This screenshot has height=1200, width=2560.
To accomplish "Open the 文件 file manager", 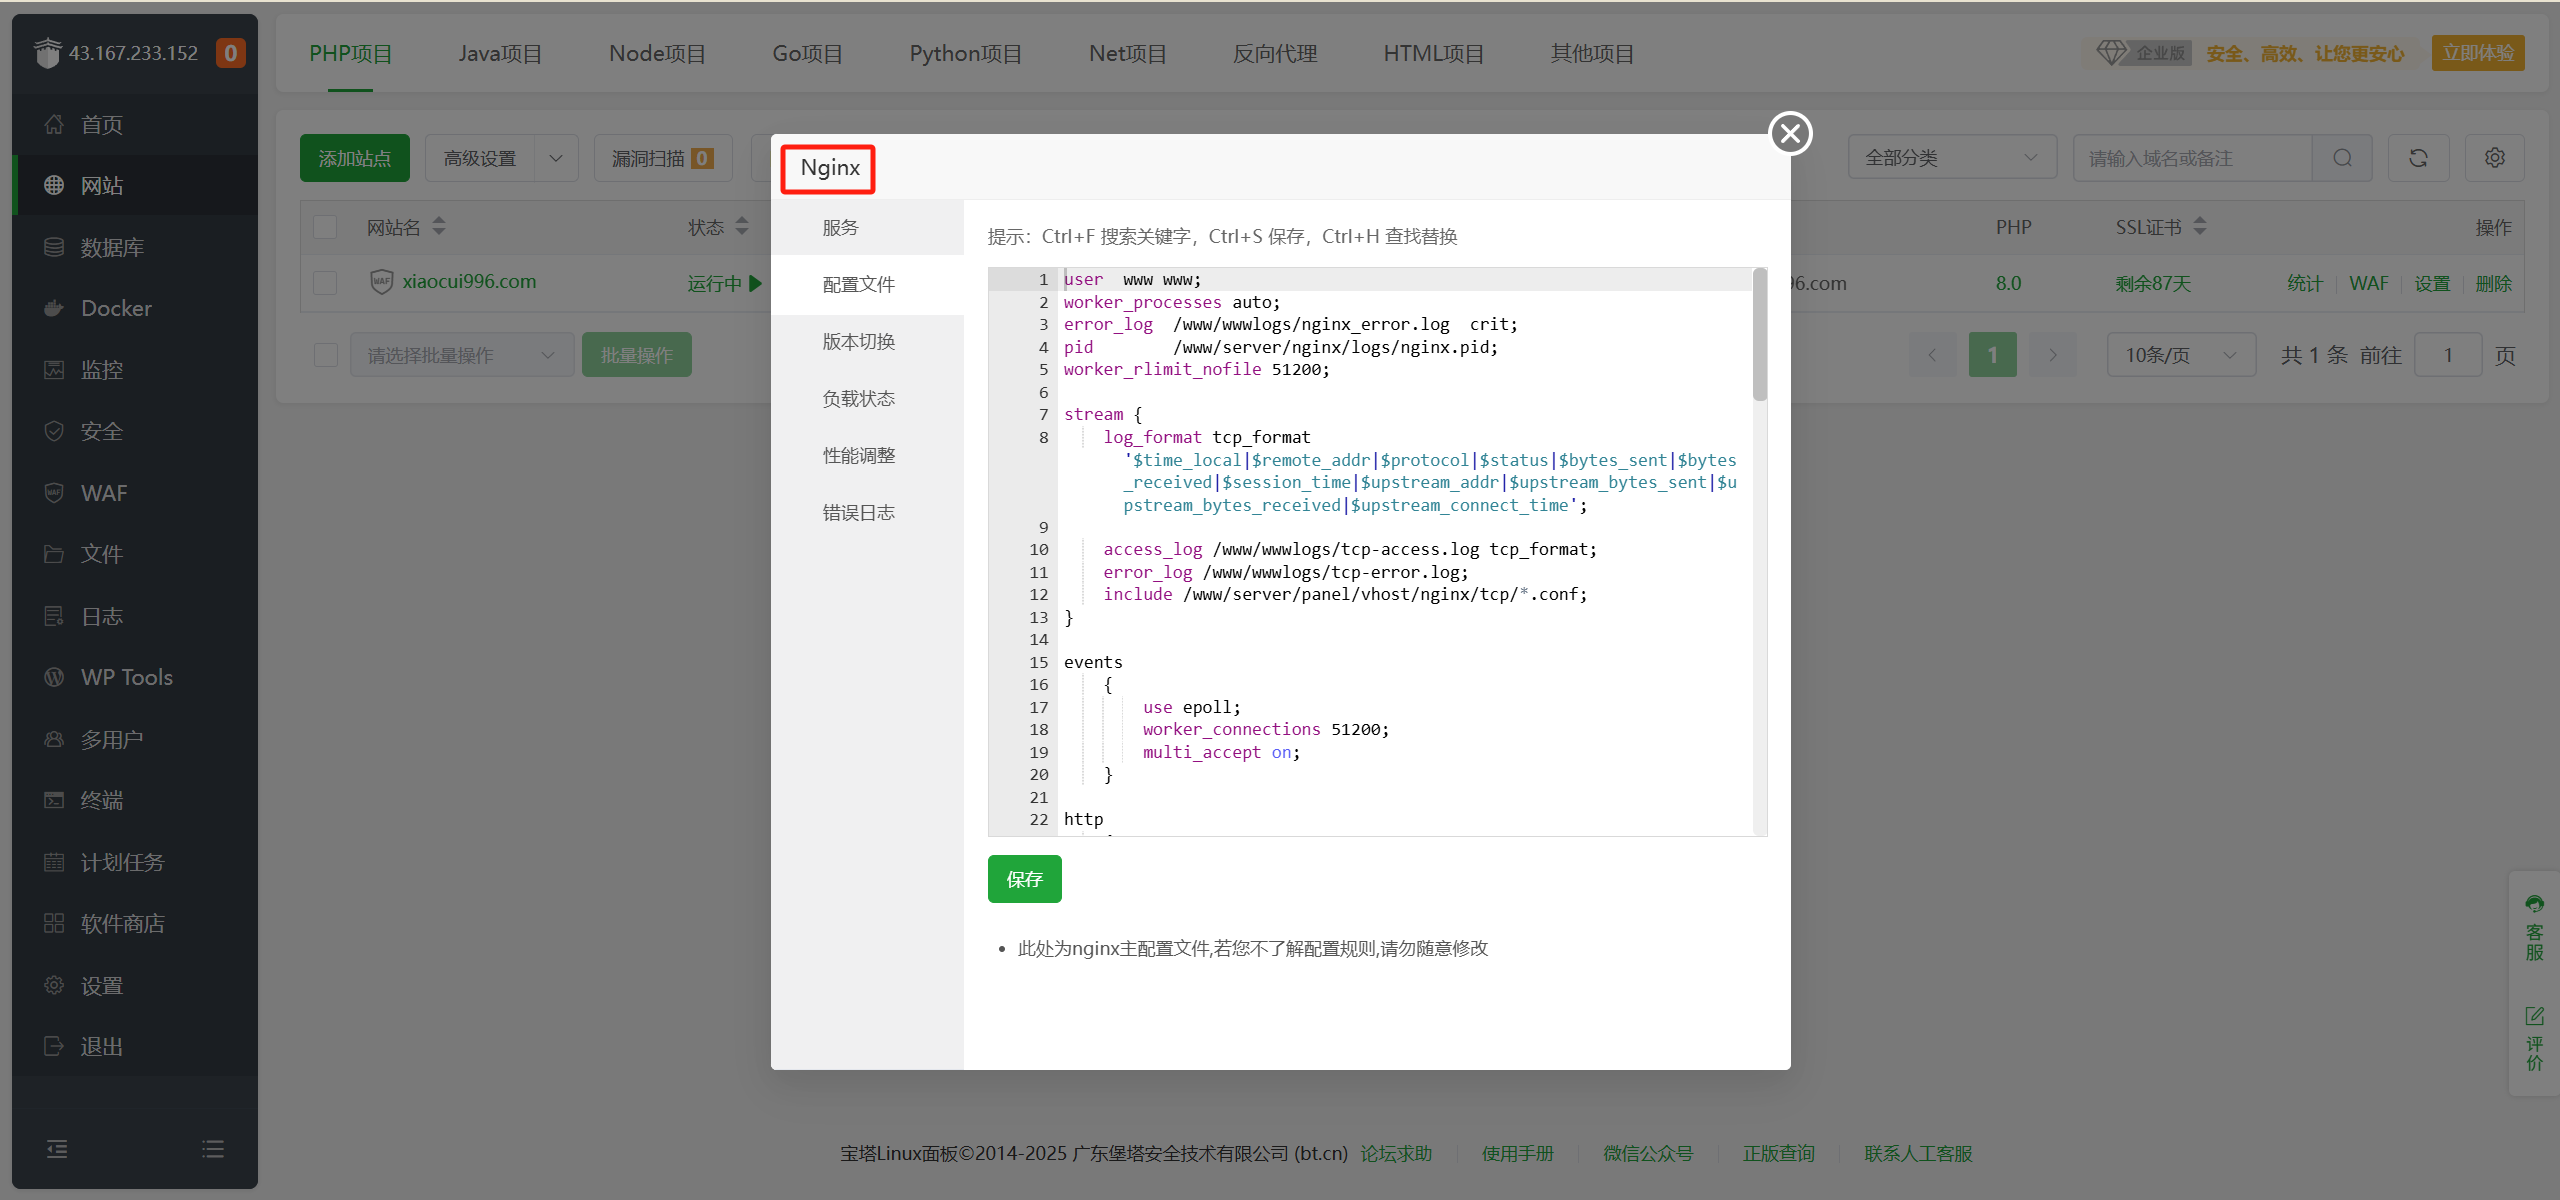I will click(x=102, y=554).
